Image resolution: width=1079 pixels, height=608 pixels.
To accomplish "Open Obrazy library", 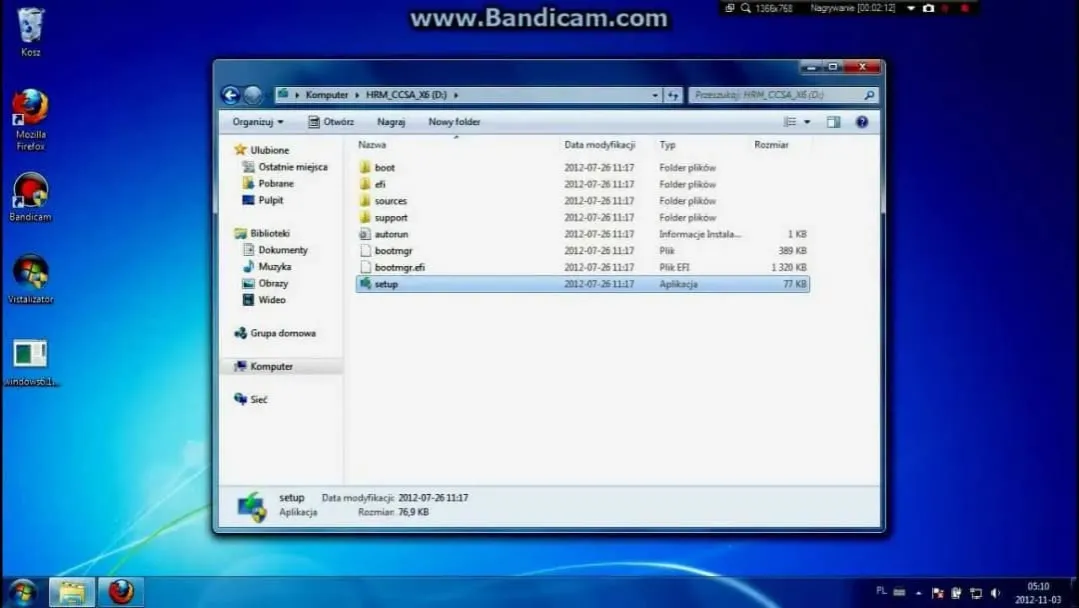I will (273, 283).
